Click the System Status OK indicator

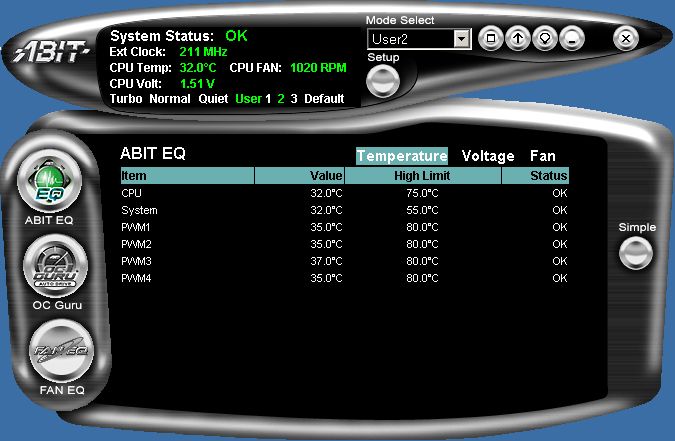[x=236, y=35]
